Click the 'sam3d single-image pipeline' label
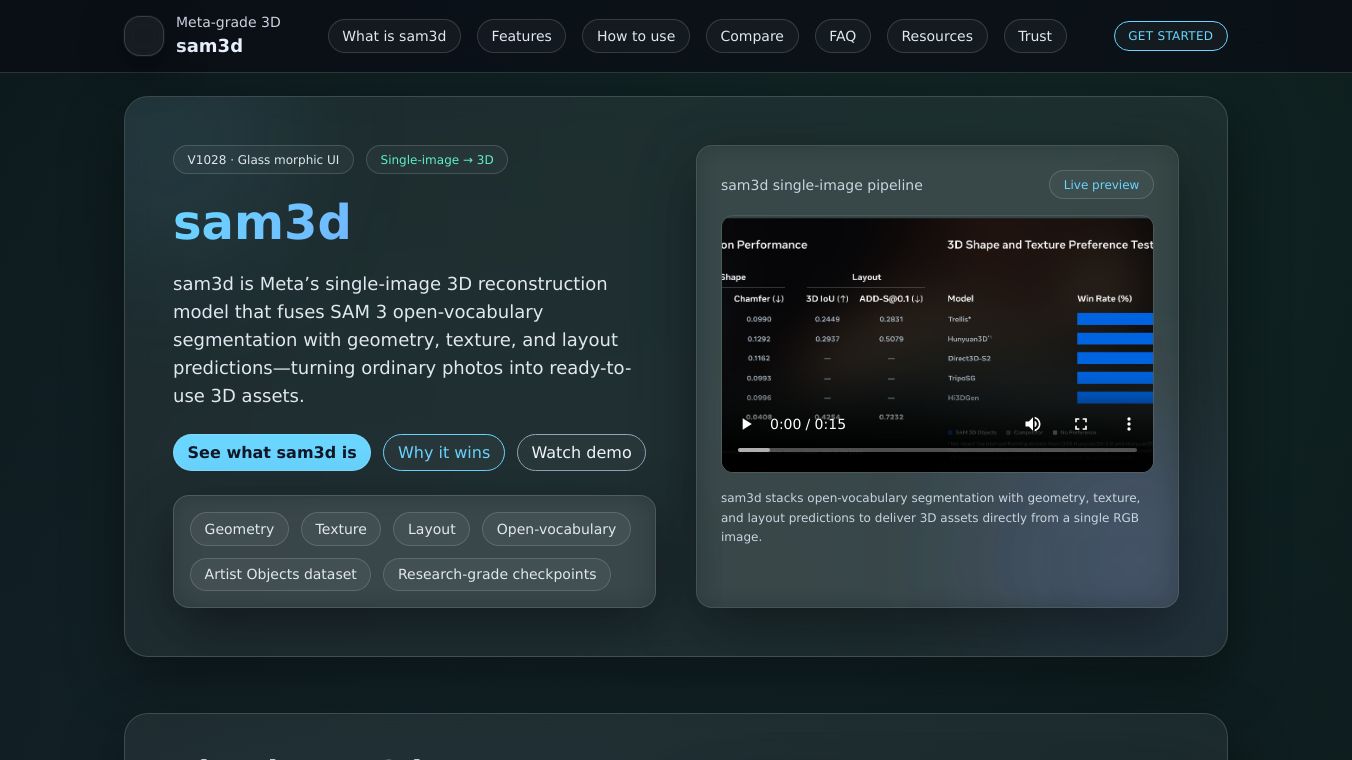The width and height of the screenshot is (1352, 760). 822,185
